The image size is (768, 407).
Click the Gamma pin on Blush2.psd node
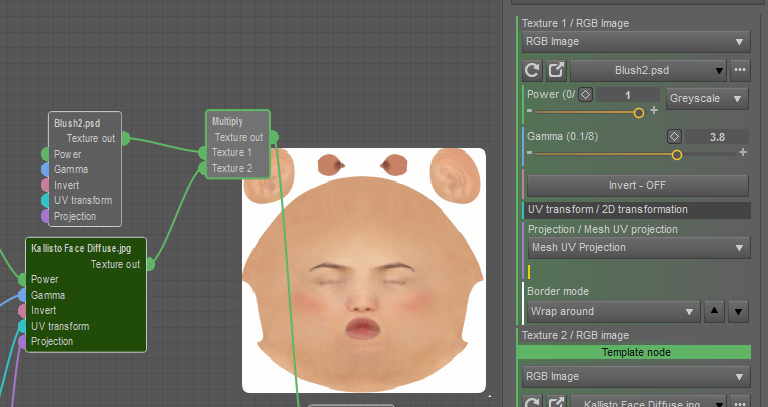(45, 169)
